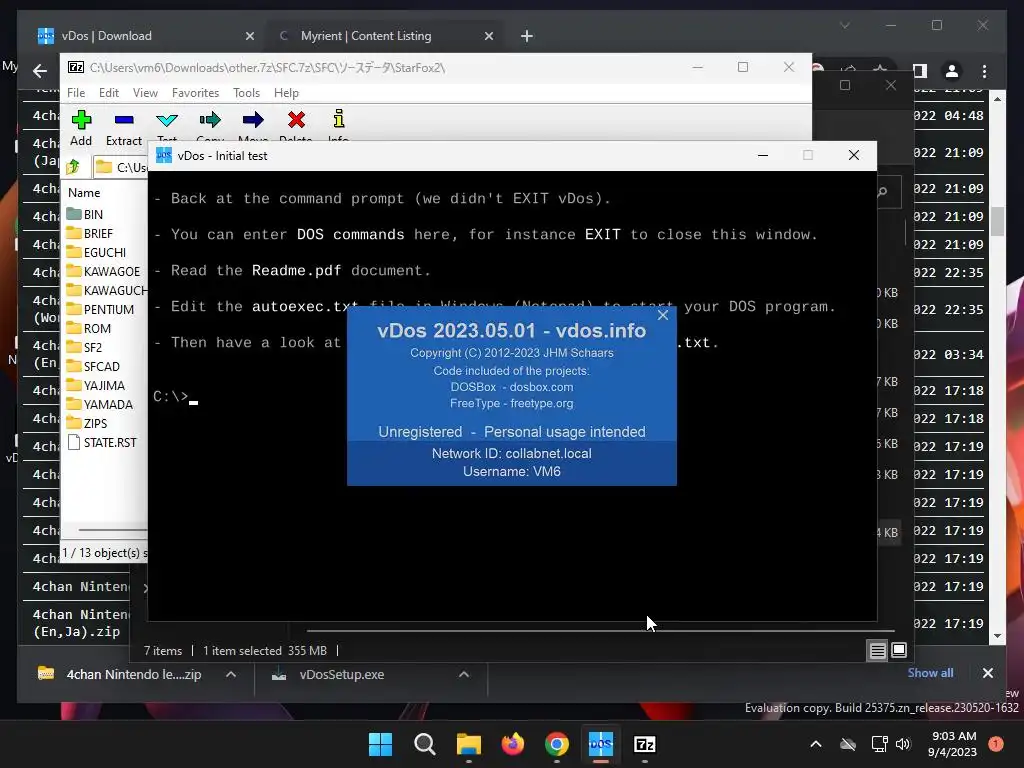Open the vDosSetup.exe download item
Image resolution: width=1024 pixels, height=768 pixels.
click(x=342, y=674)
